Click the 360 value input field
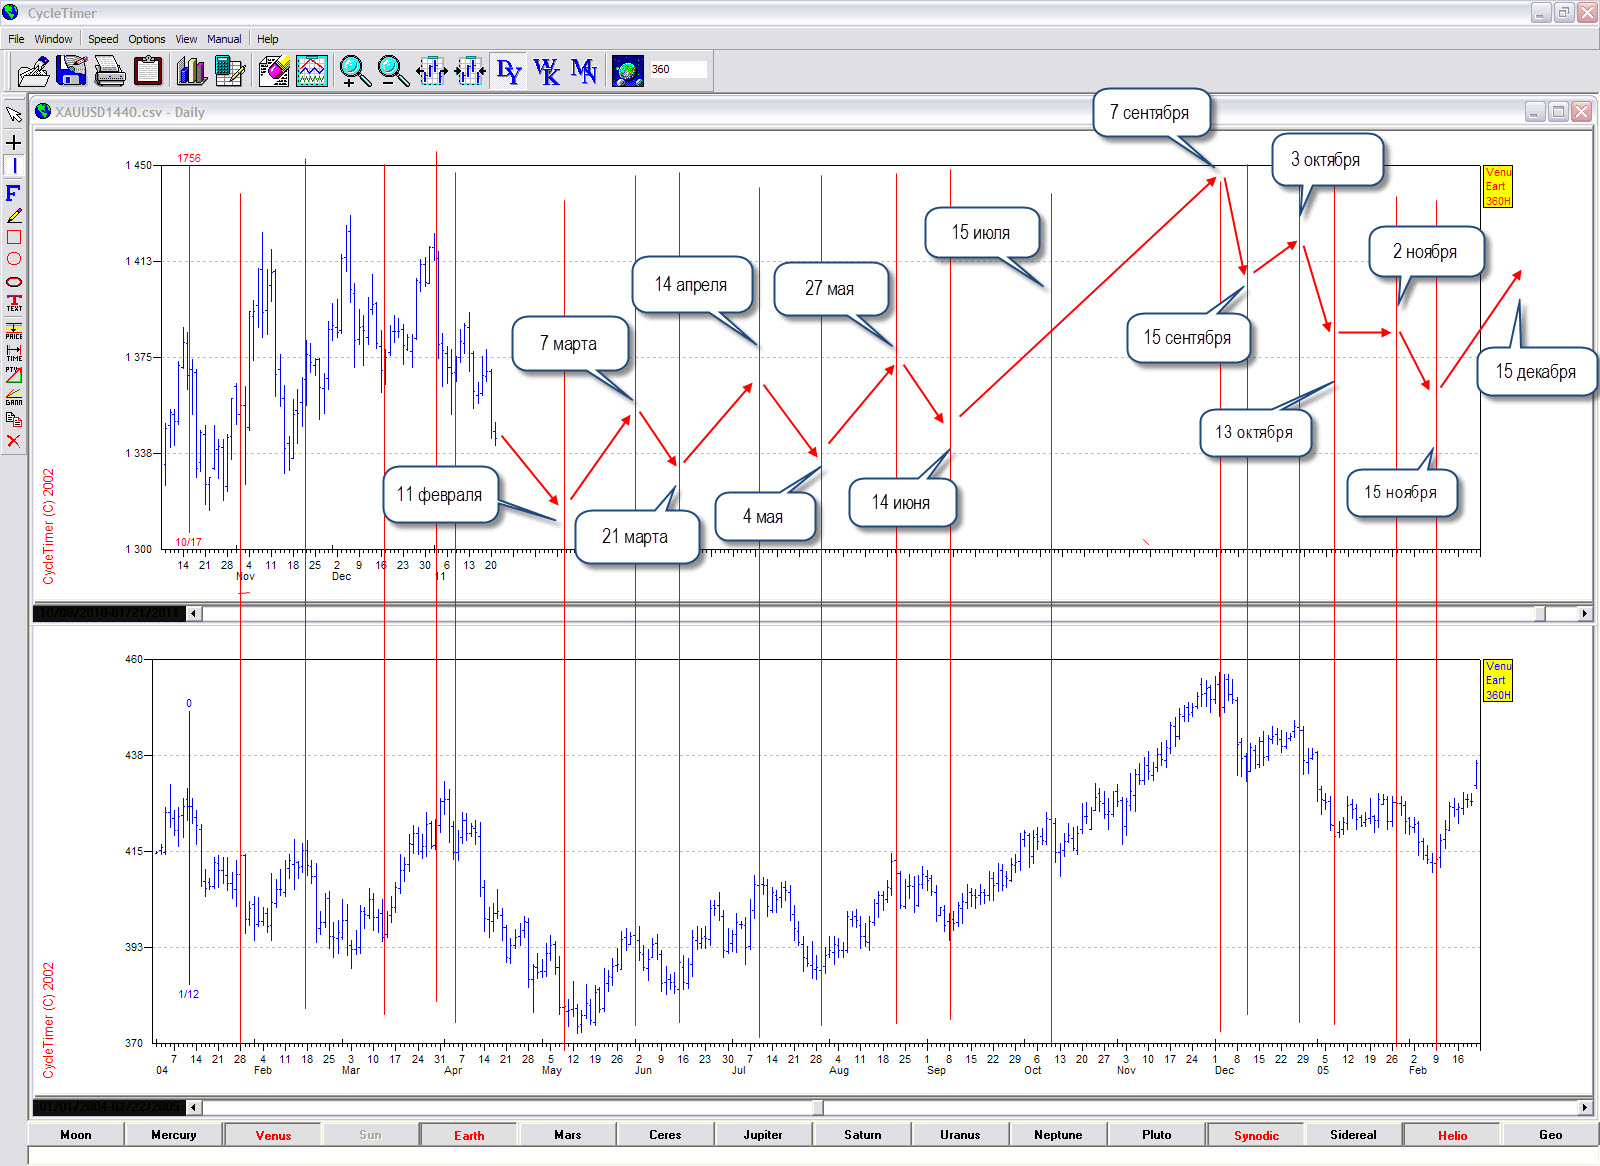Image resolution: width=1600 pixels, height=1166 pixels. pyautogui.click(x=678, y=70)
